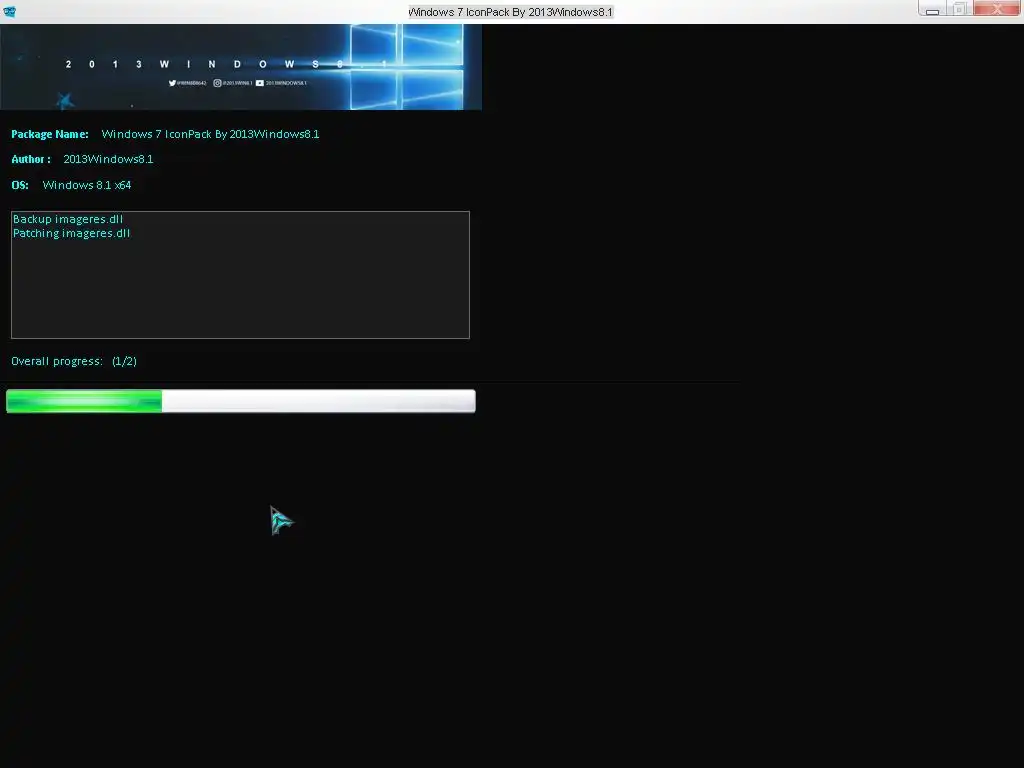Click the 2013 Windows 8.1 banner image
This screenshot has height=768, width=1024.
241,67
